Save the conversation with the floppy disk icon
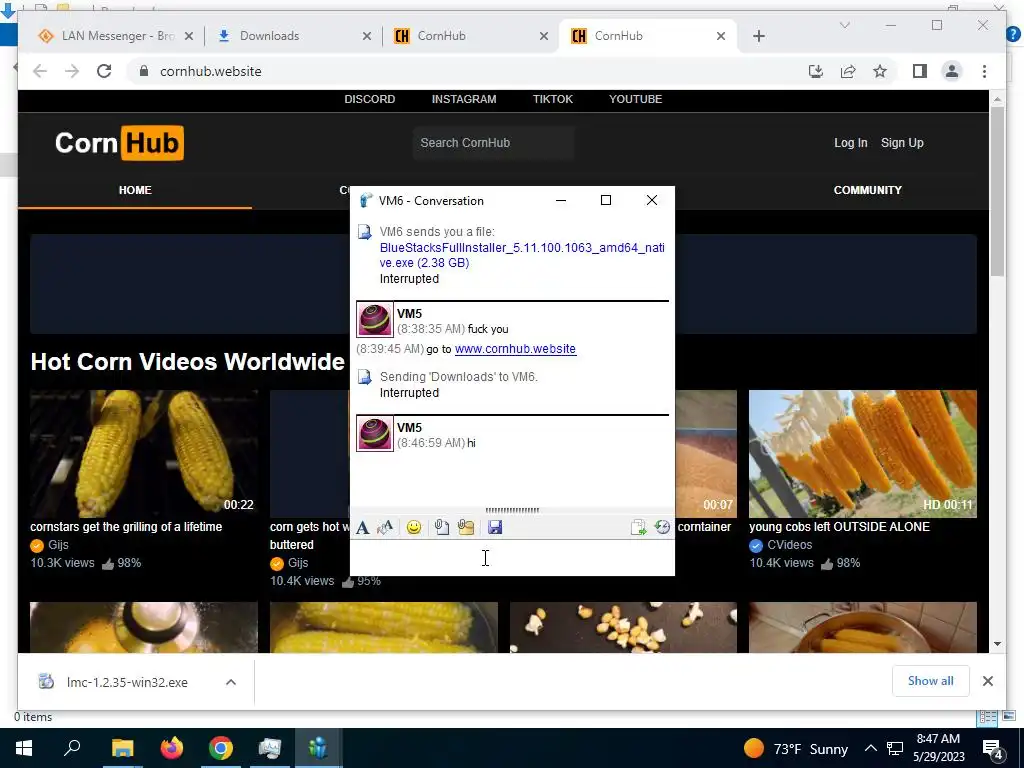The image size is (1024, 768). tap(495, 528)
